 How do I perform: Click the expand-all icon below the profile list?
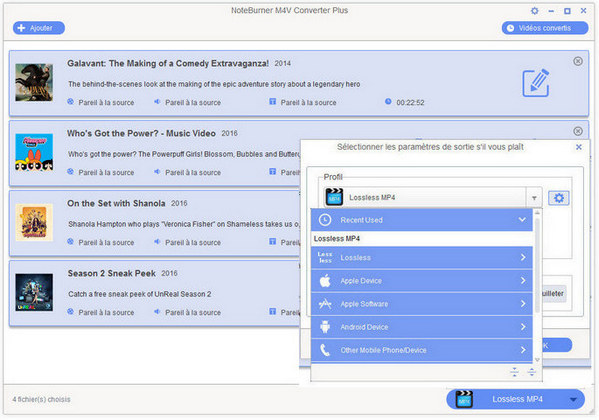point(531,371)
